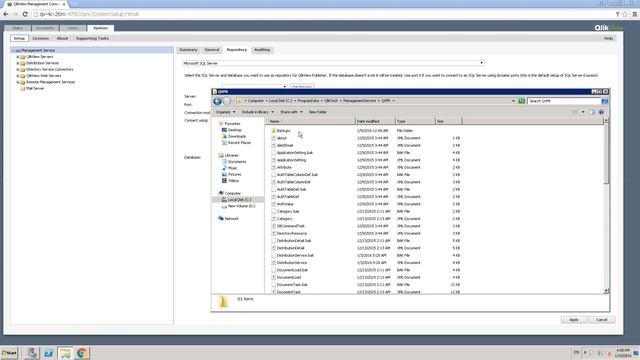Click the refresh icon beside the address bar

click(x=521, y=101)
